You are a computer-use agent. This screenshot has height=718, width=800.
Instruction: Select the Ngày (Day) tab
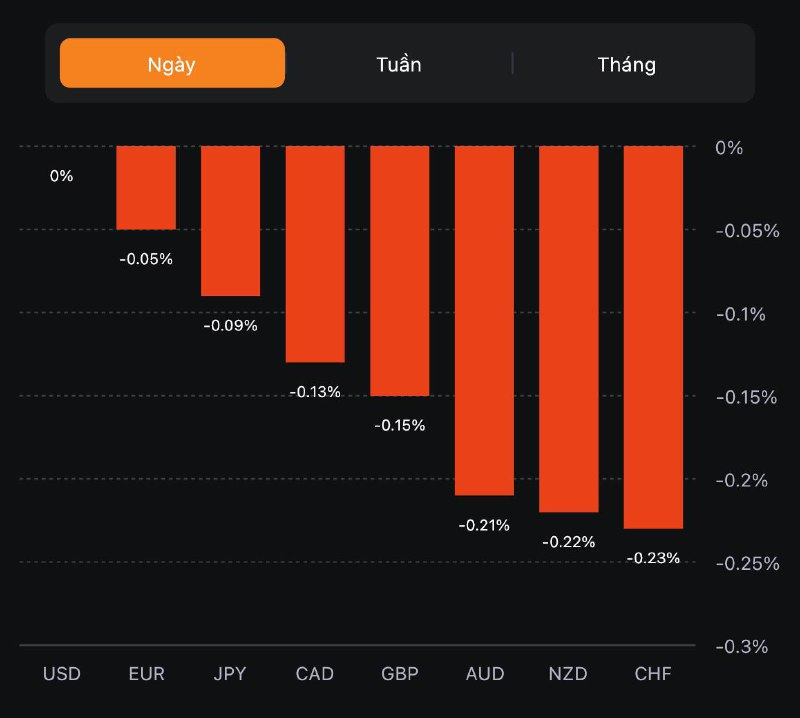pyautogui.click(x=172, y=64)
